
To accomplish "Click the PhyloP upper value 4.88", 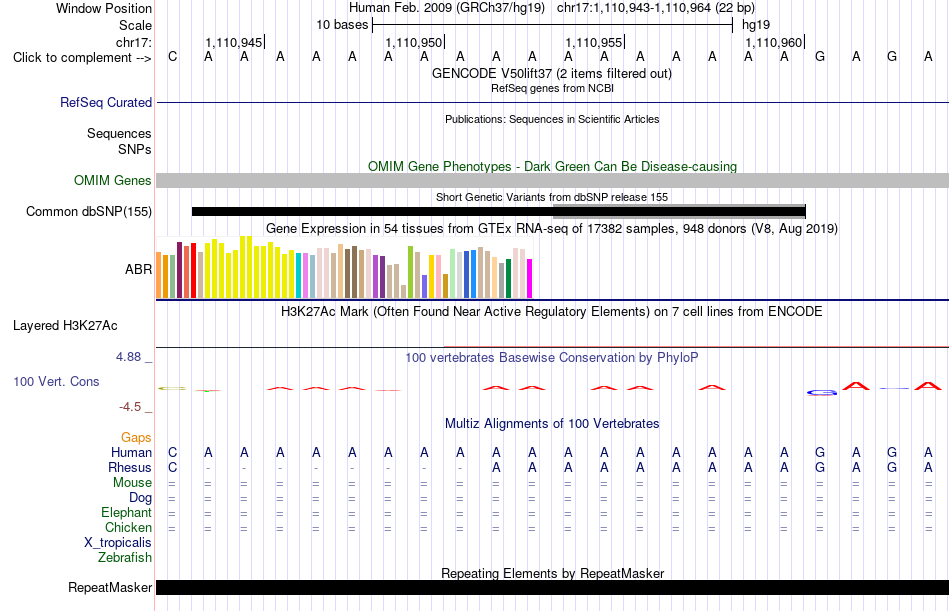I will pyautogui.click(x=128, y=357).
